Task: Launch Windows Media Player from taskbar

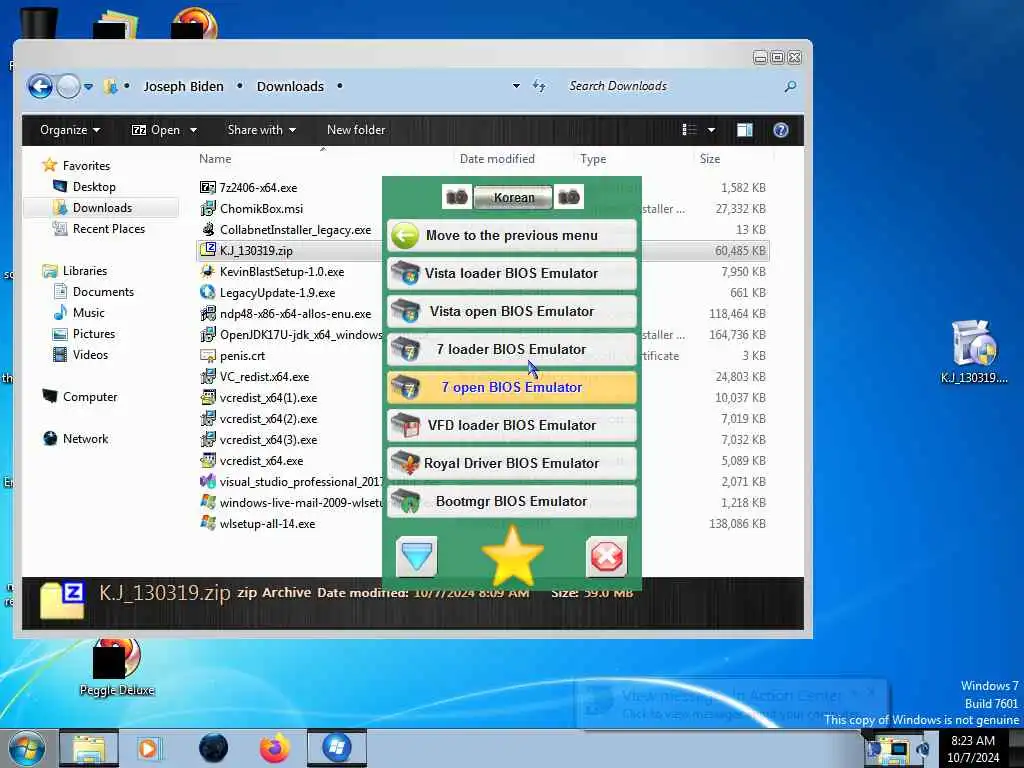Action: coord(148,748)
